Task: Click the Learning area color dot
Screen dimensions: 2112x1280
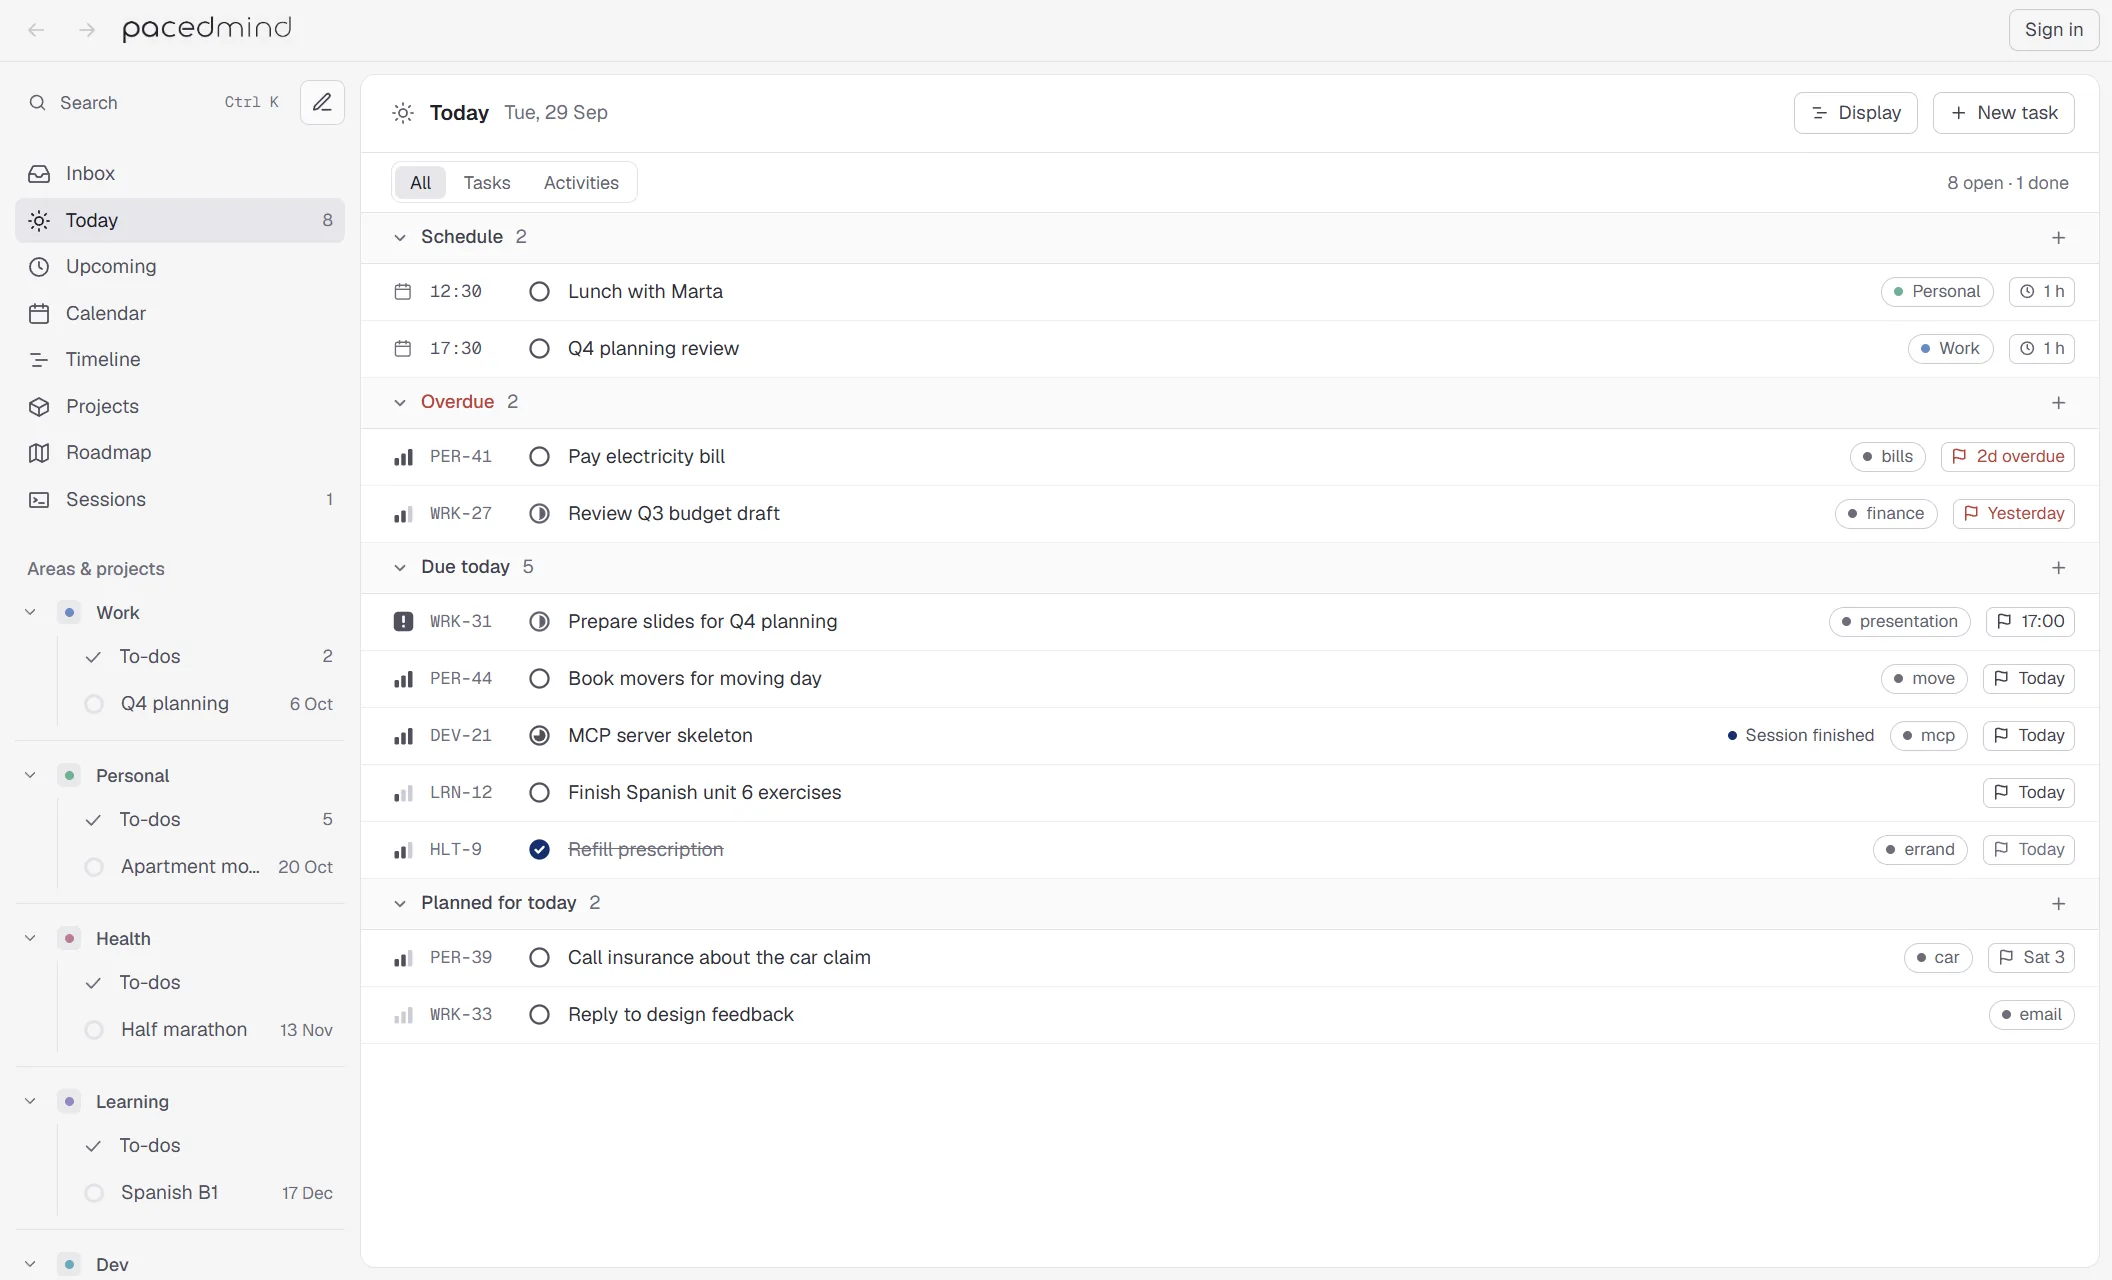Action: (69, 1102)
